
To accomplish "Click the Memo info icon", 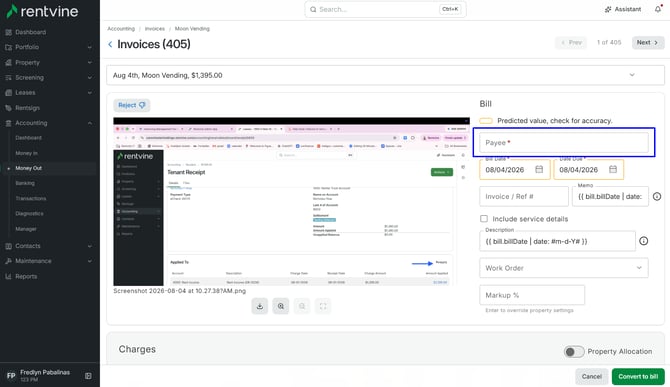I will 657,196.
